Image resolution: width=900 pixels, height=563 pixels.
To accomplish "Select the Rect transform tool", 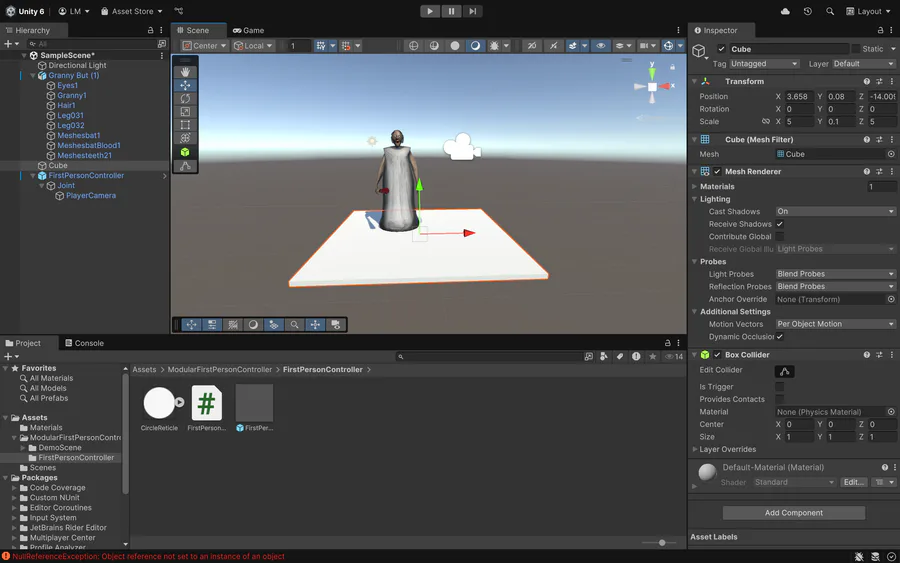I will 185,125.
